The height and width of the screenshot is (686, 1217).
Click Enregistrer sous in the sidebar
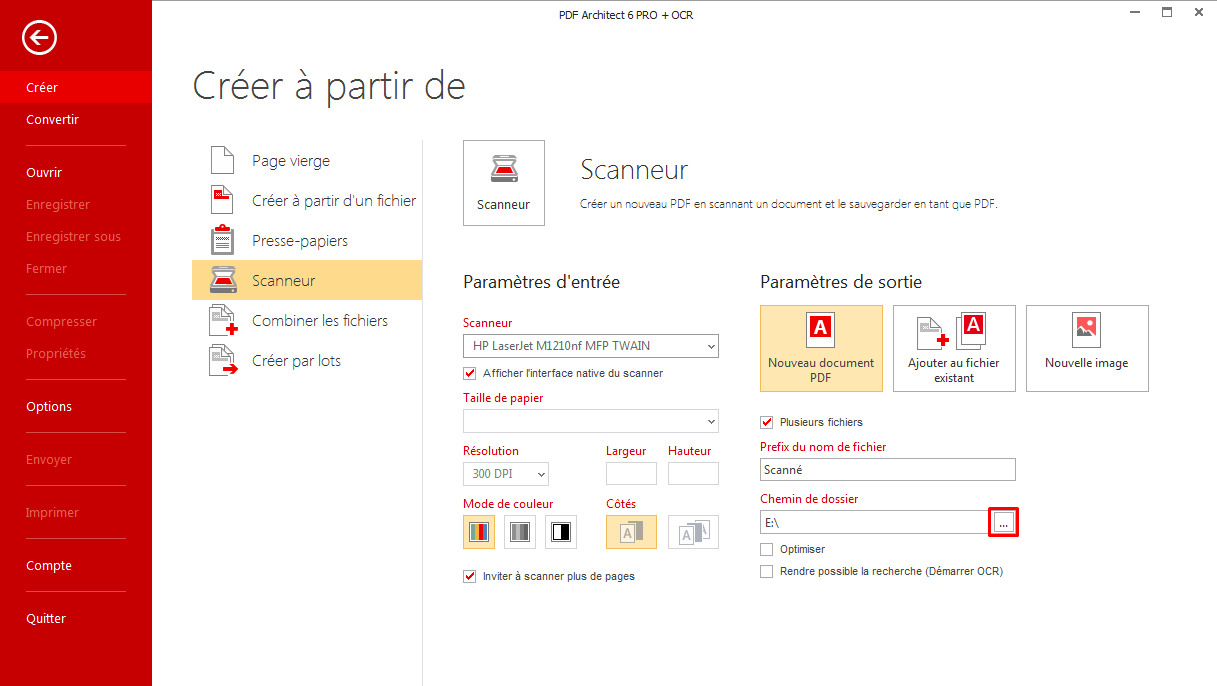click(73, 236)
